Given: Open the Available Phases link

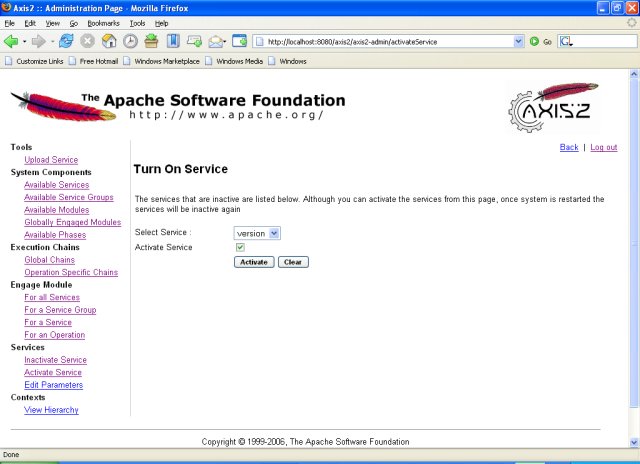Looking at the screenshot, I should pos(55,235).
